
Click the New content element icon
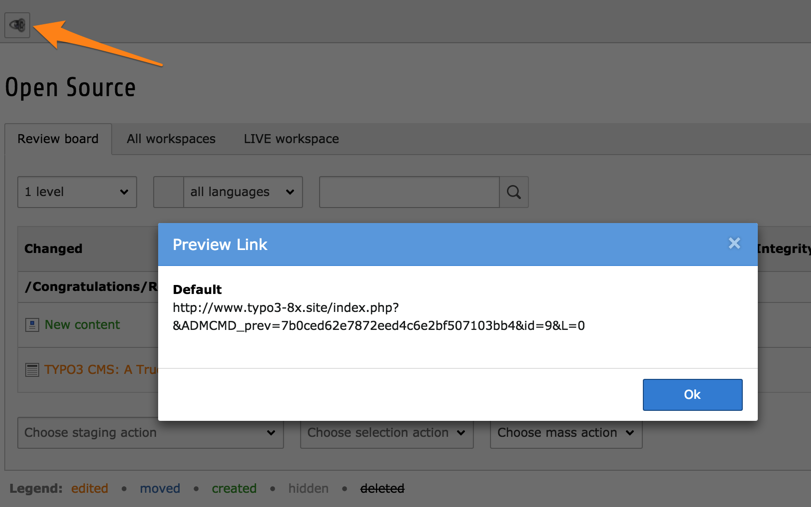[x=32, y=325]
